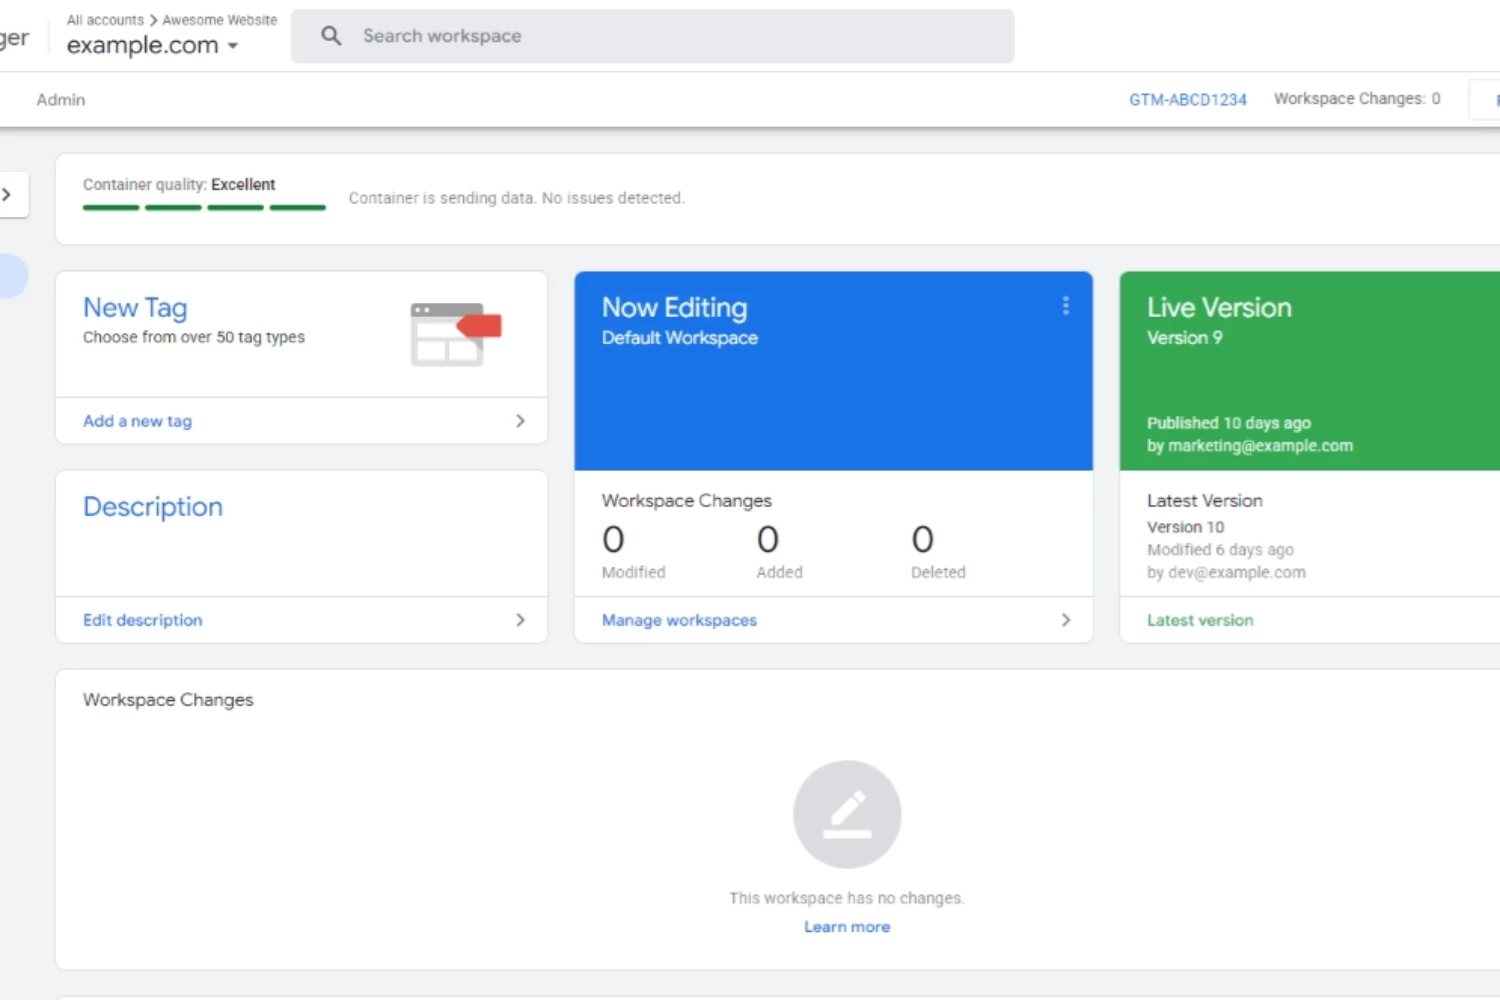Click the Container quality Excellent indicator
This screenshot has width=1500, height=1000.
pyautogui.click(x=204, y=195)
